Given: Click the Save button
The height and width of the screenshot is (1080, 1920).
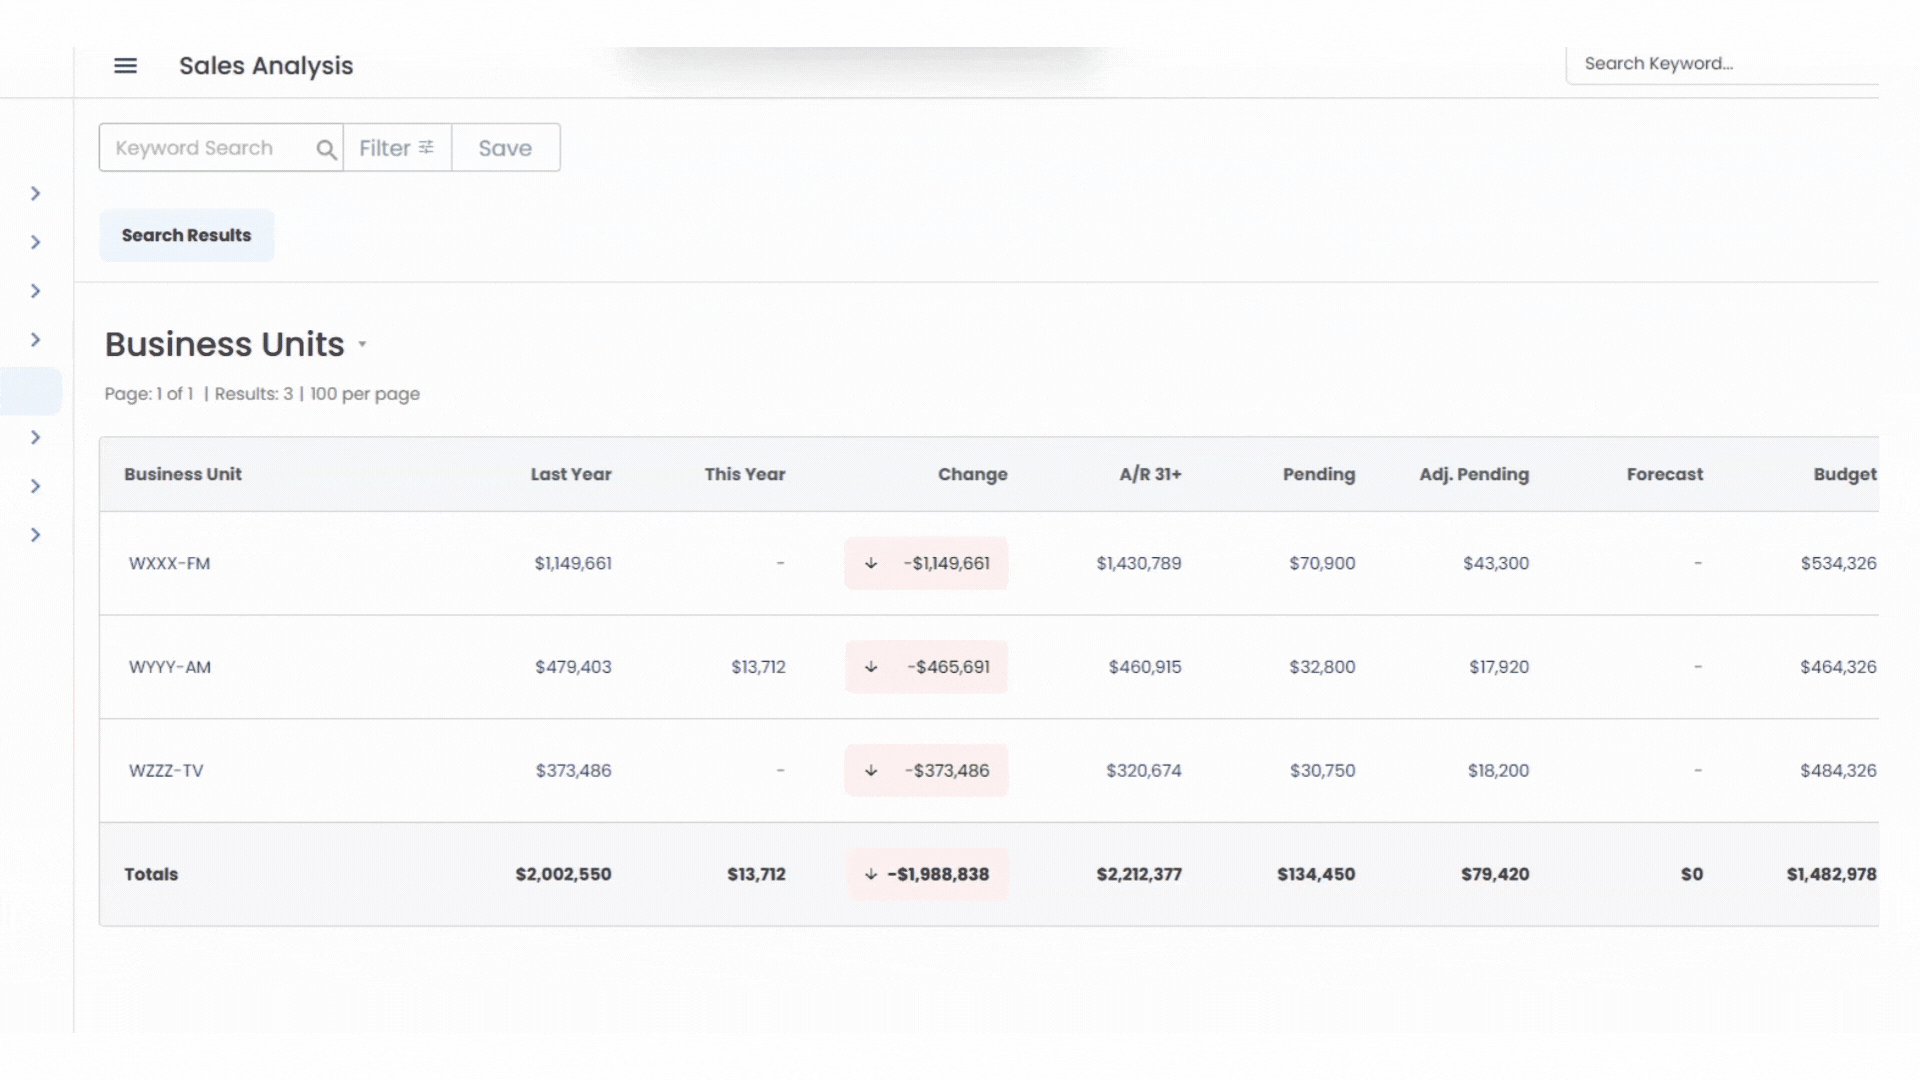Looking at the screenshot, I should pyautogui.click(x=505, y=148).
